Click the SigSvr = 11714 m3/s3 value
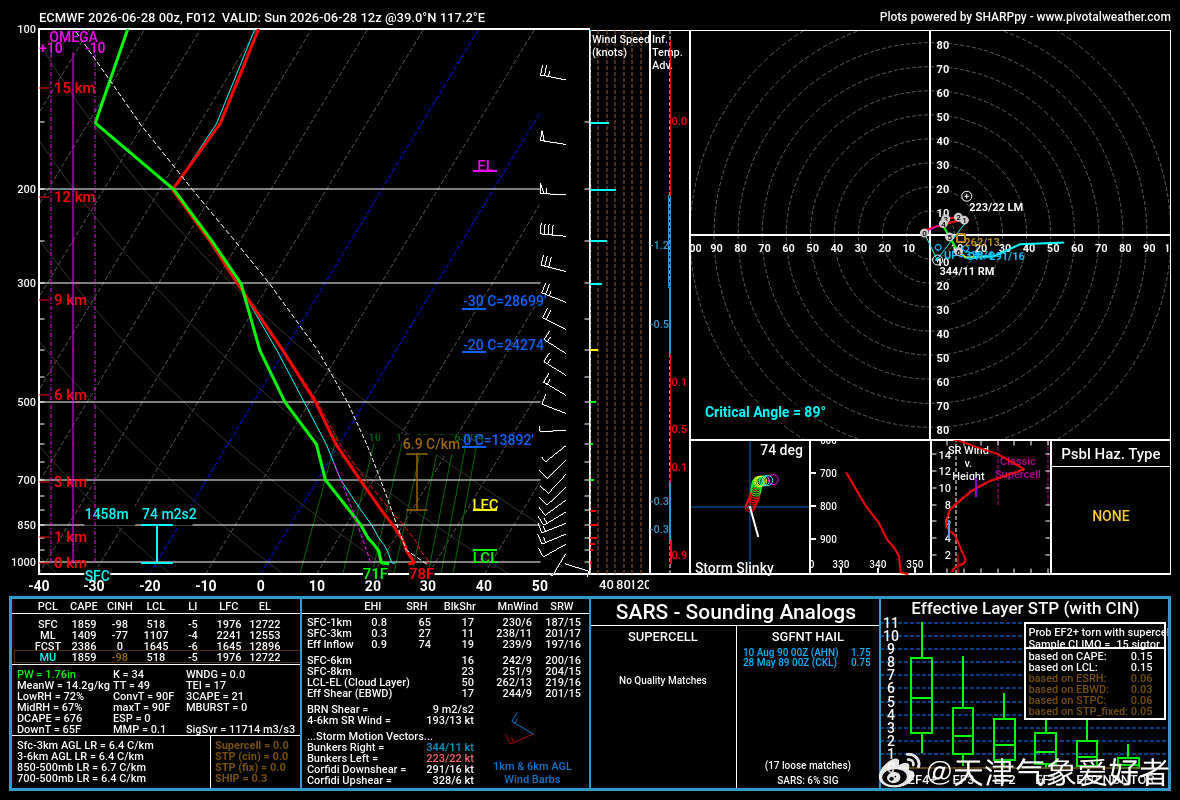The height and width of the screenshot is (800, 1180). tap(240, 729)
